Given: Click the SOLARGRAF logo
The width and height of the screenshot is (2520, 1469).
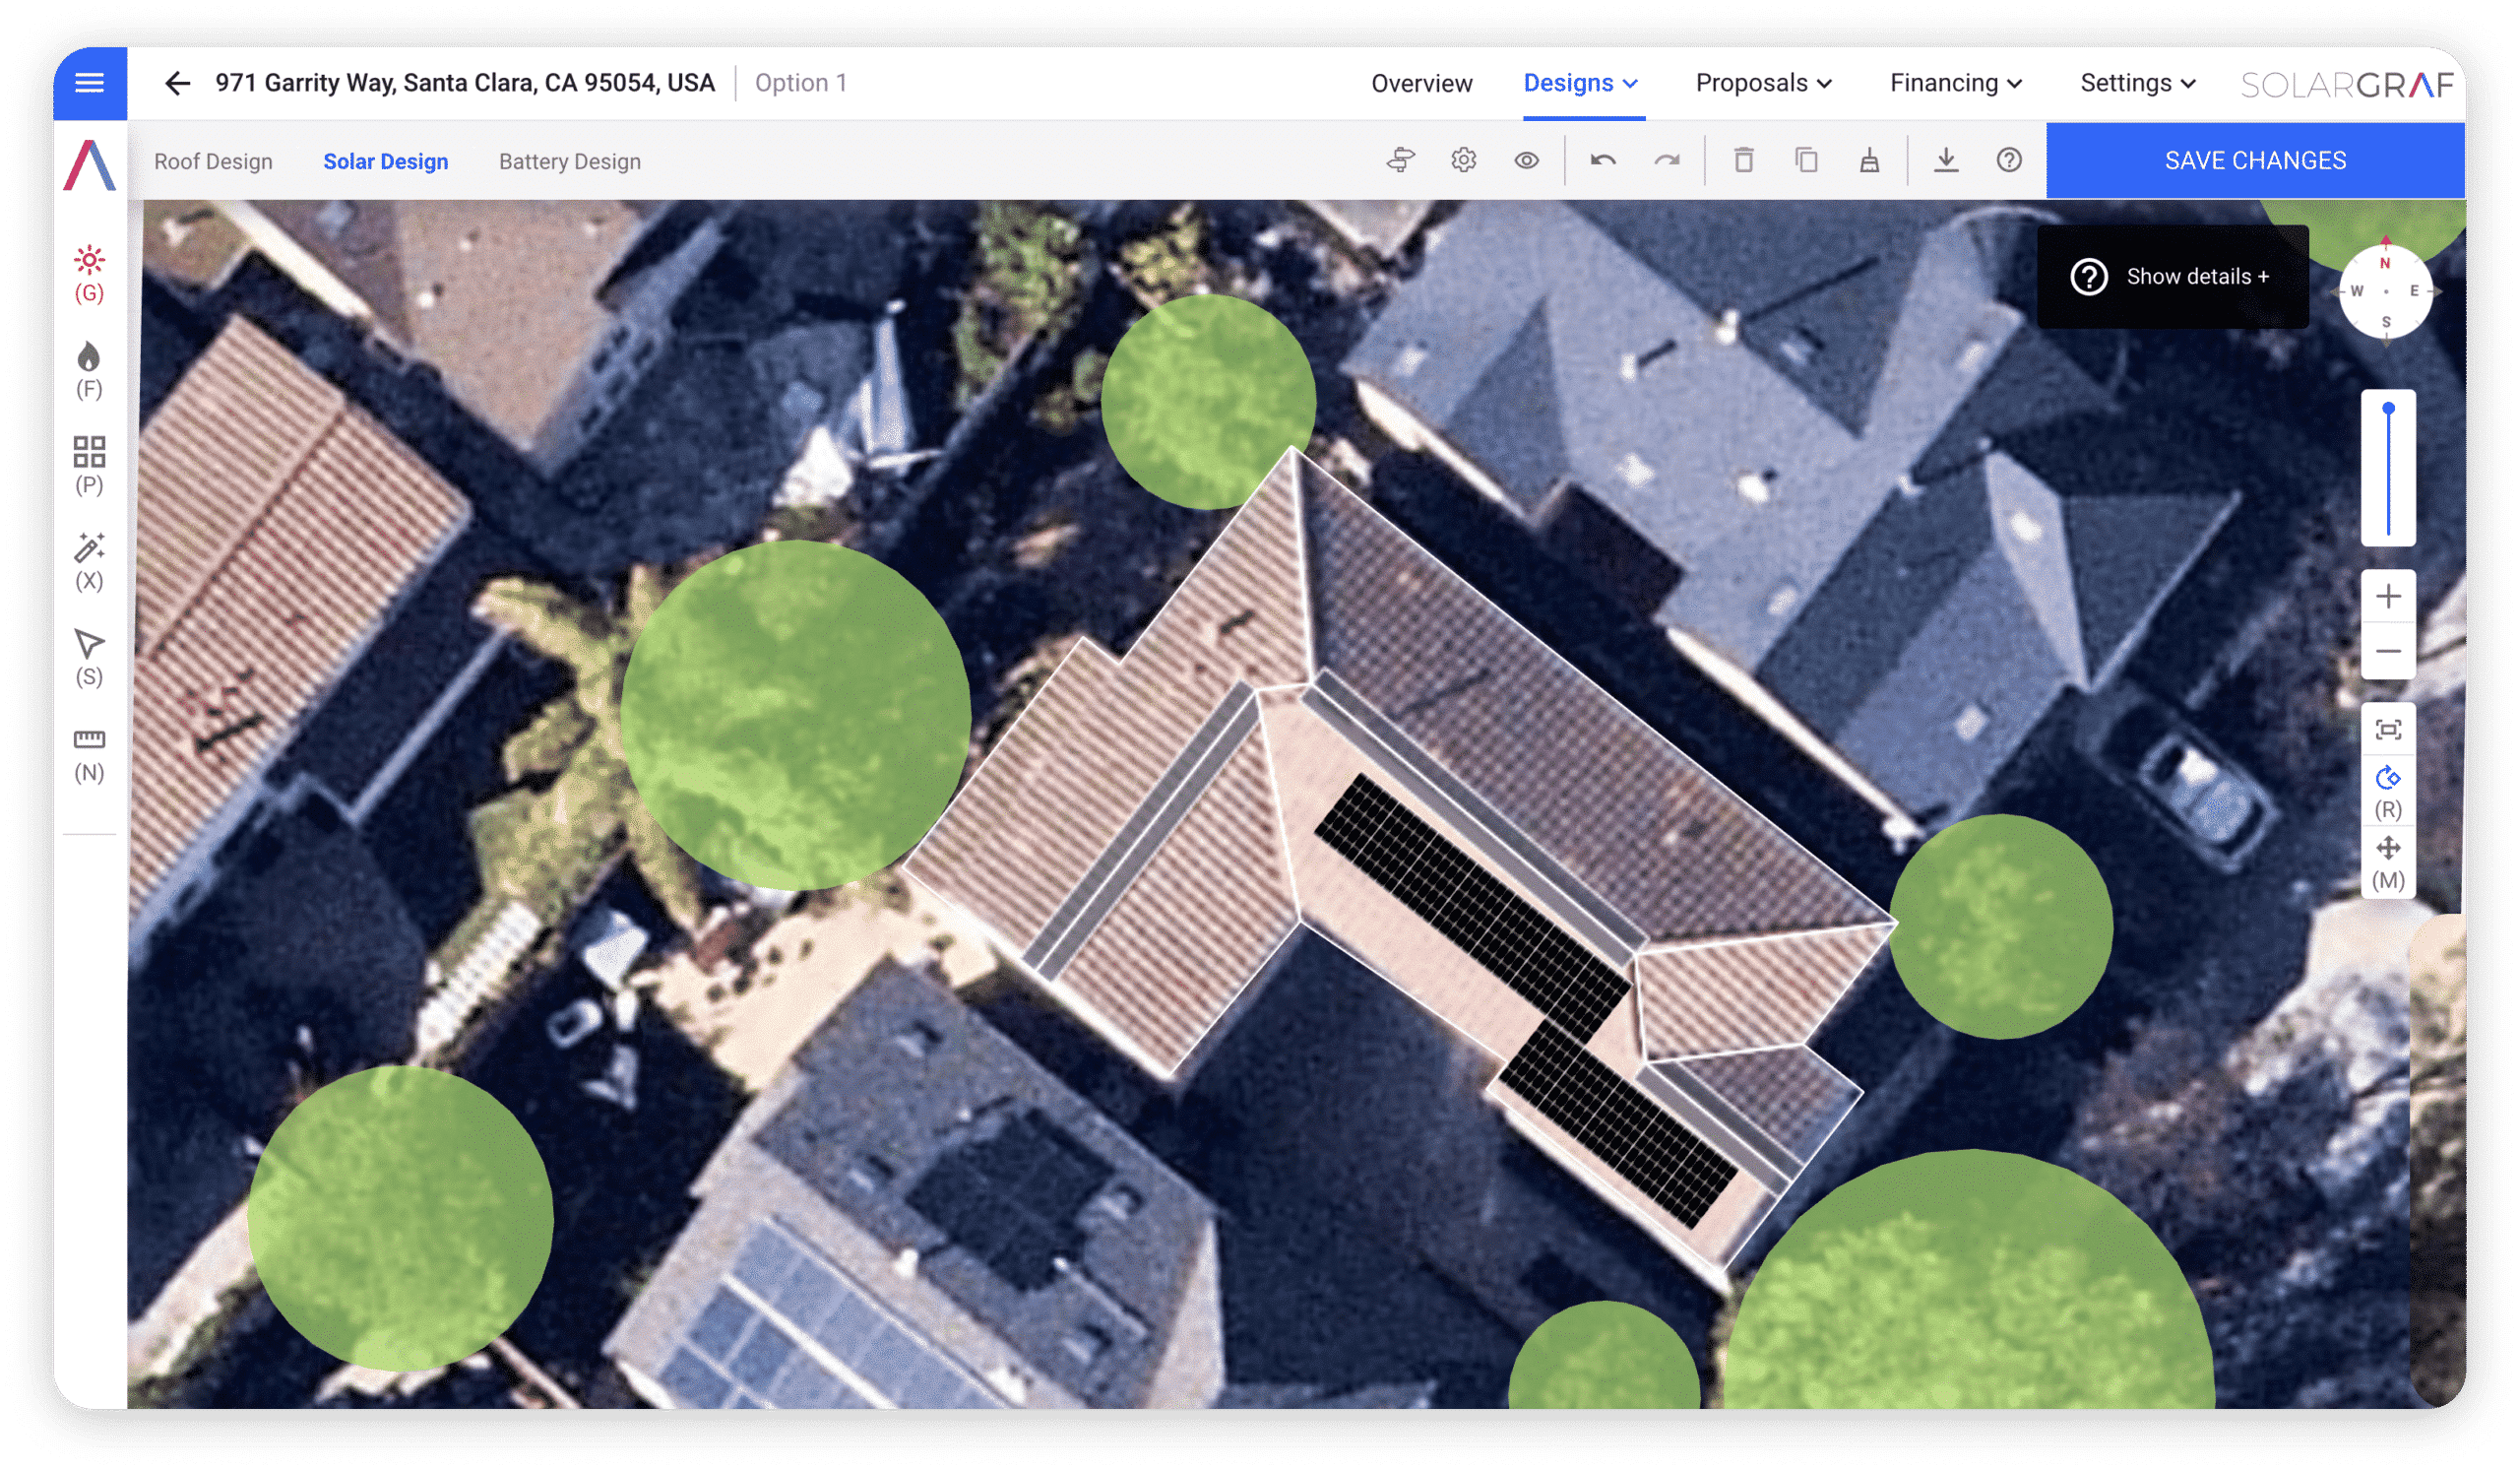Looking at the screenshot, I should (2347, 84).
